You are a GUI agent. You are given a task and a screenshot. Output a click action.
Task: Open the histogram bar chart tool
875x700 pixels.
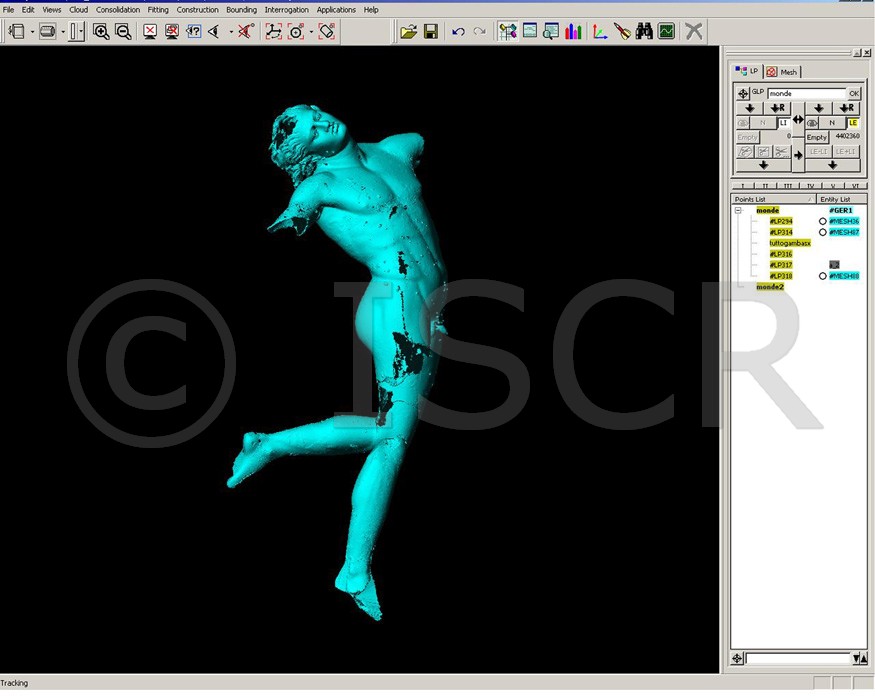click(x=573, y=31)
